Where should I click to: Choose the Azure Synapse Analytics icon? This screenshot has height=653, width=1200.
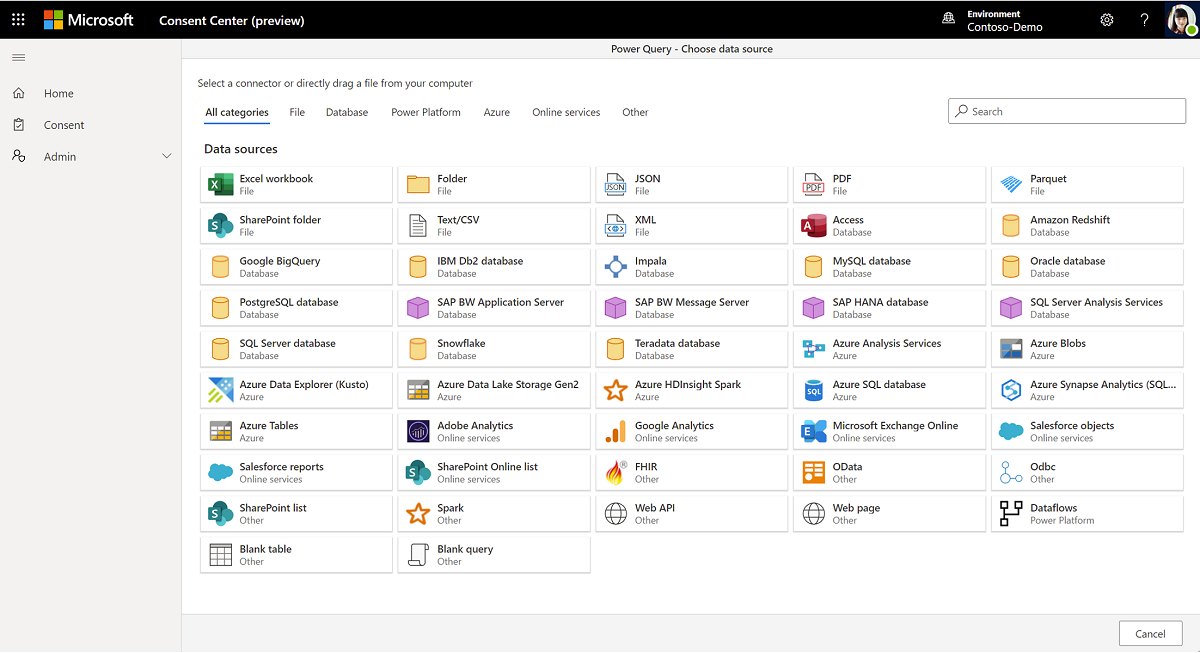[1011, 390]
